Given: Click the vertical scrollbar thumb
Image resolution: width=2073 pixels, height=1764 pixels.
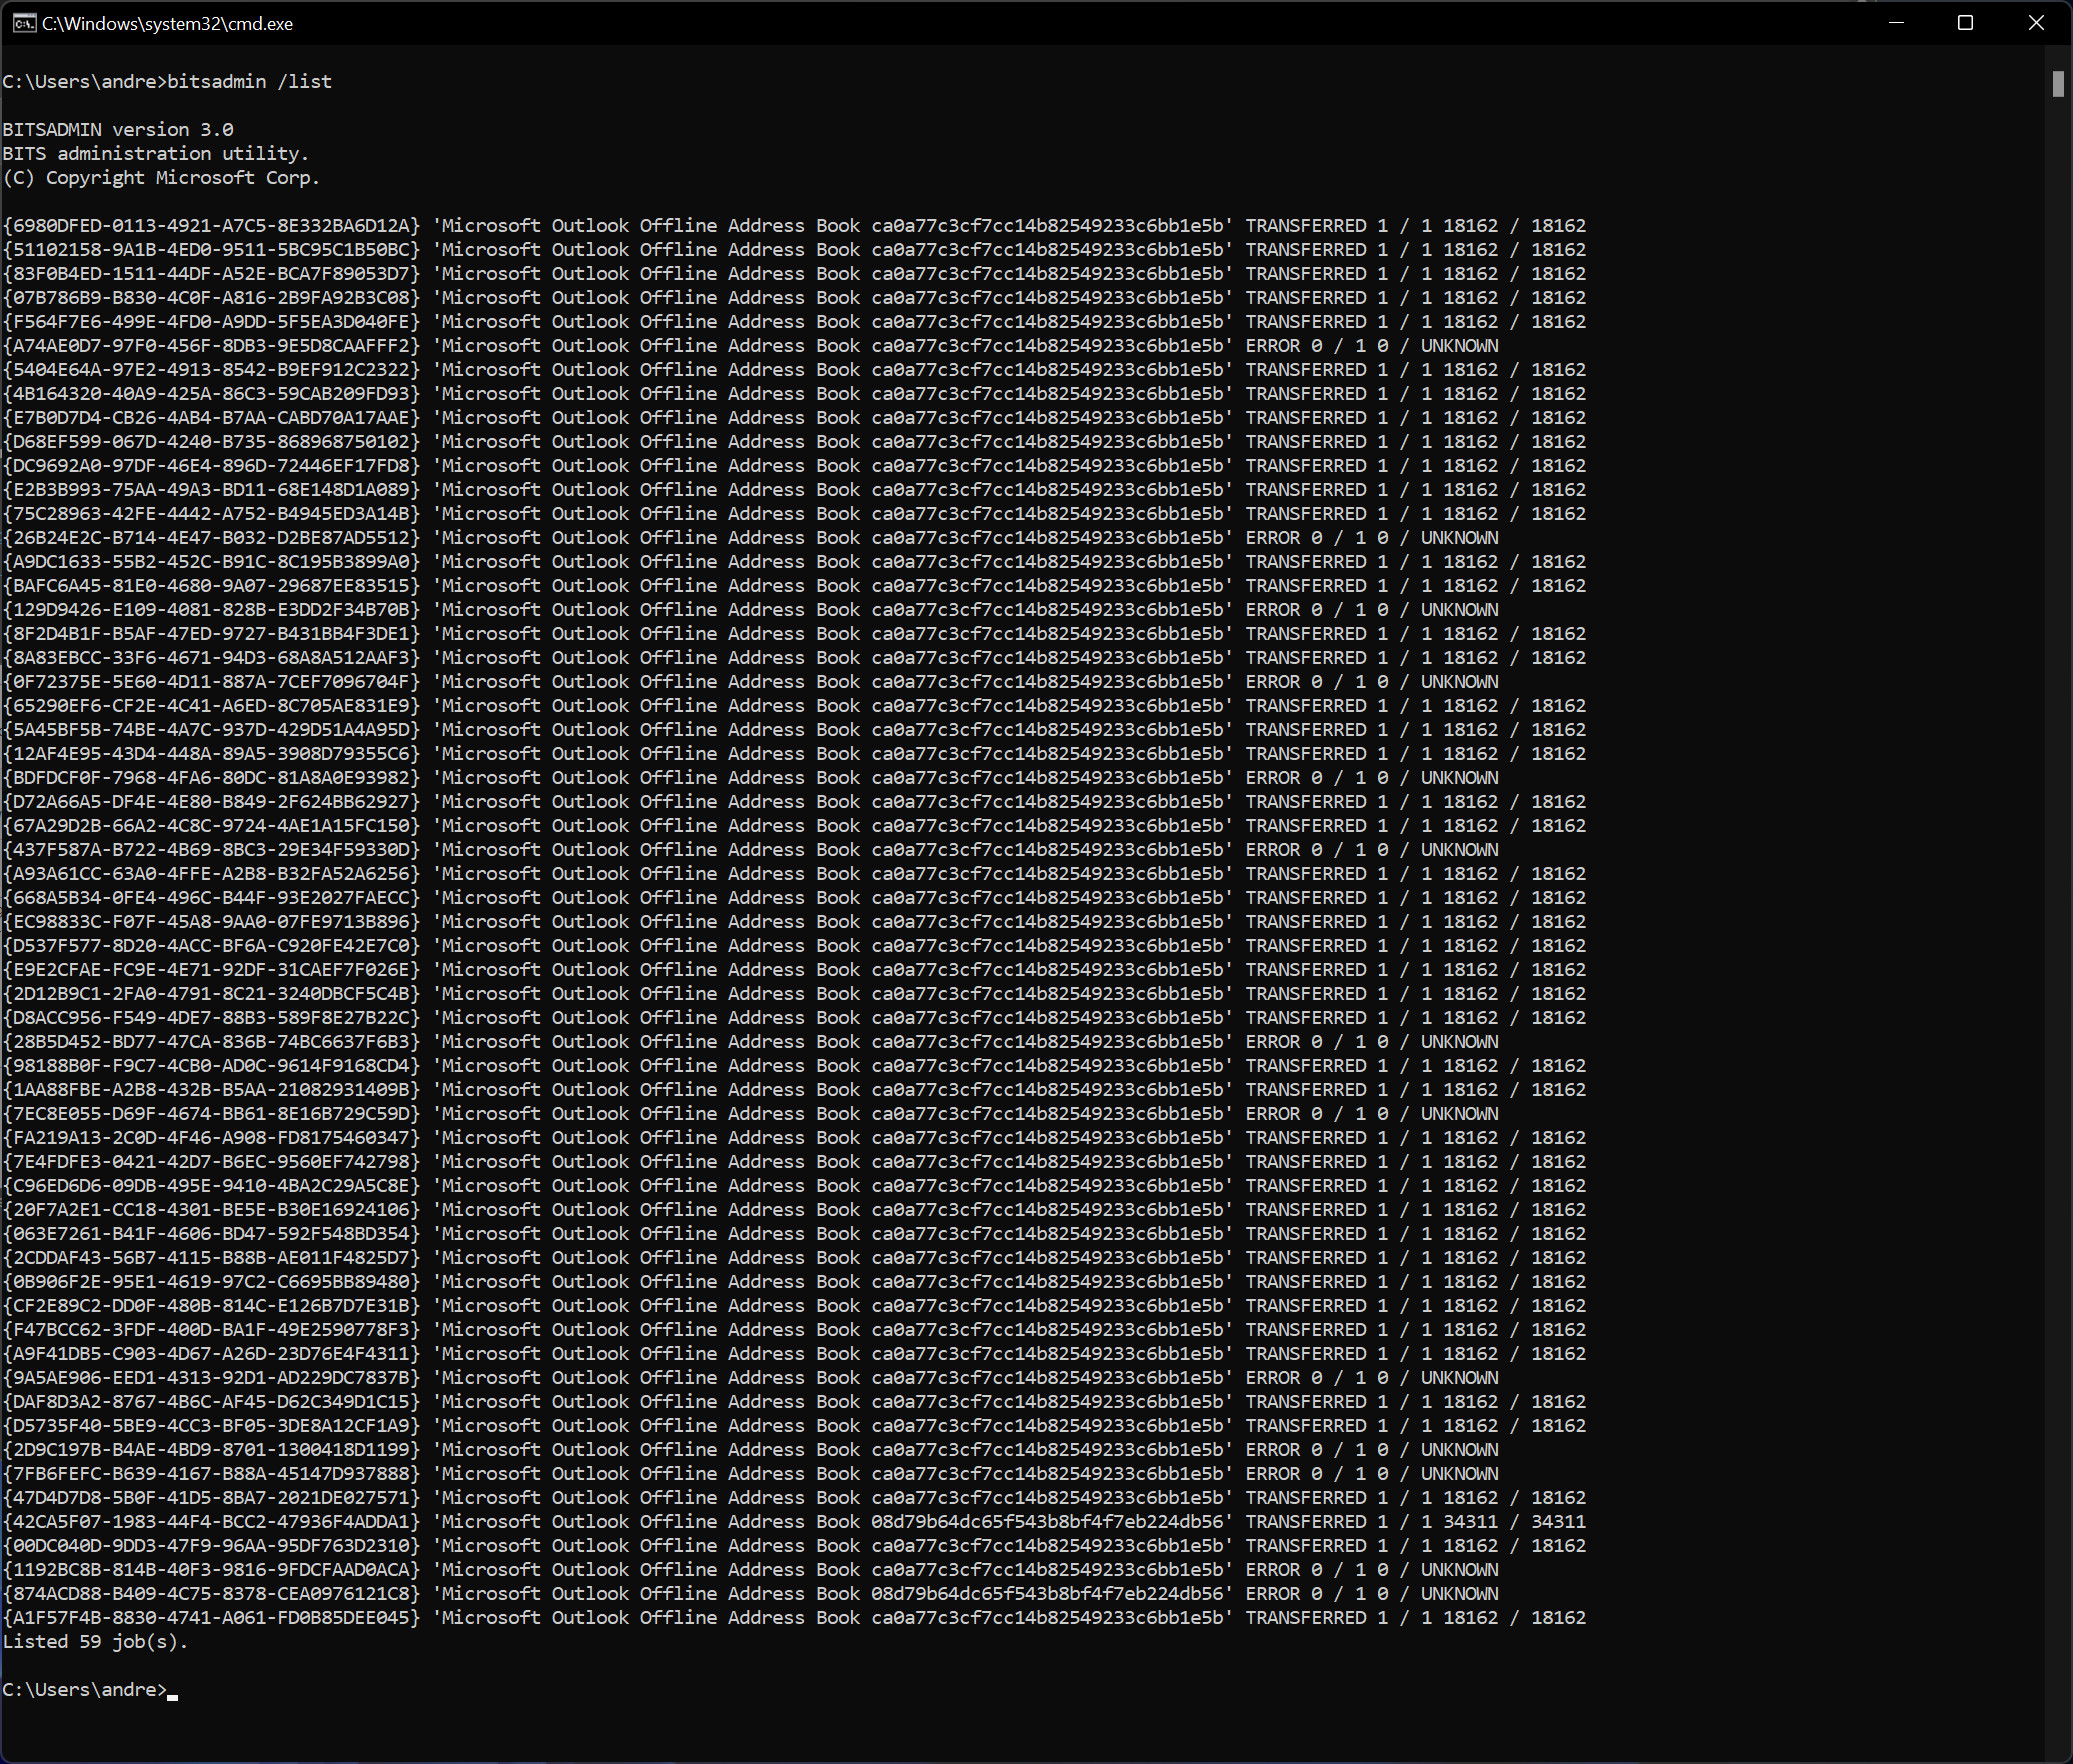Looking at the screenshot, I should tap(2057, 84).
